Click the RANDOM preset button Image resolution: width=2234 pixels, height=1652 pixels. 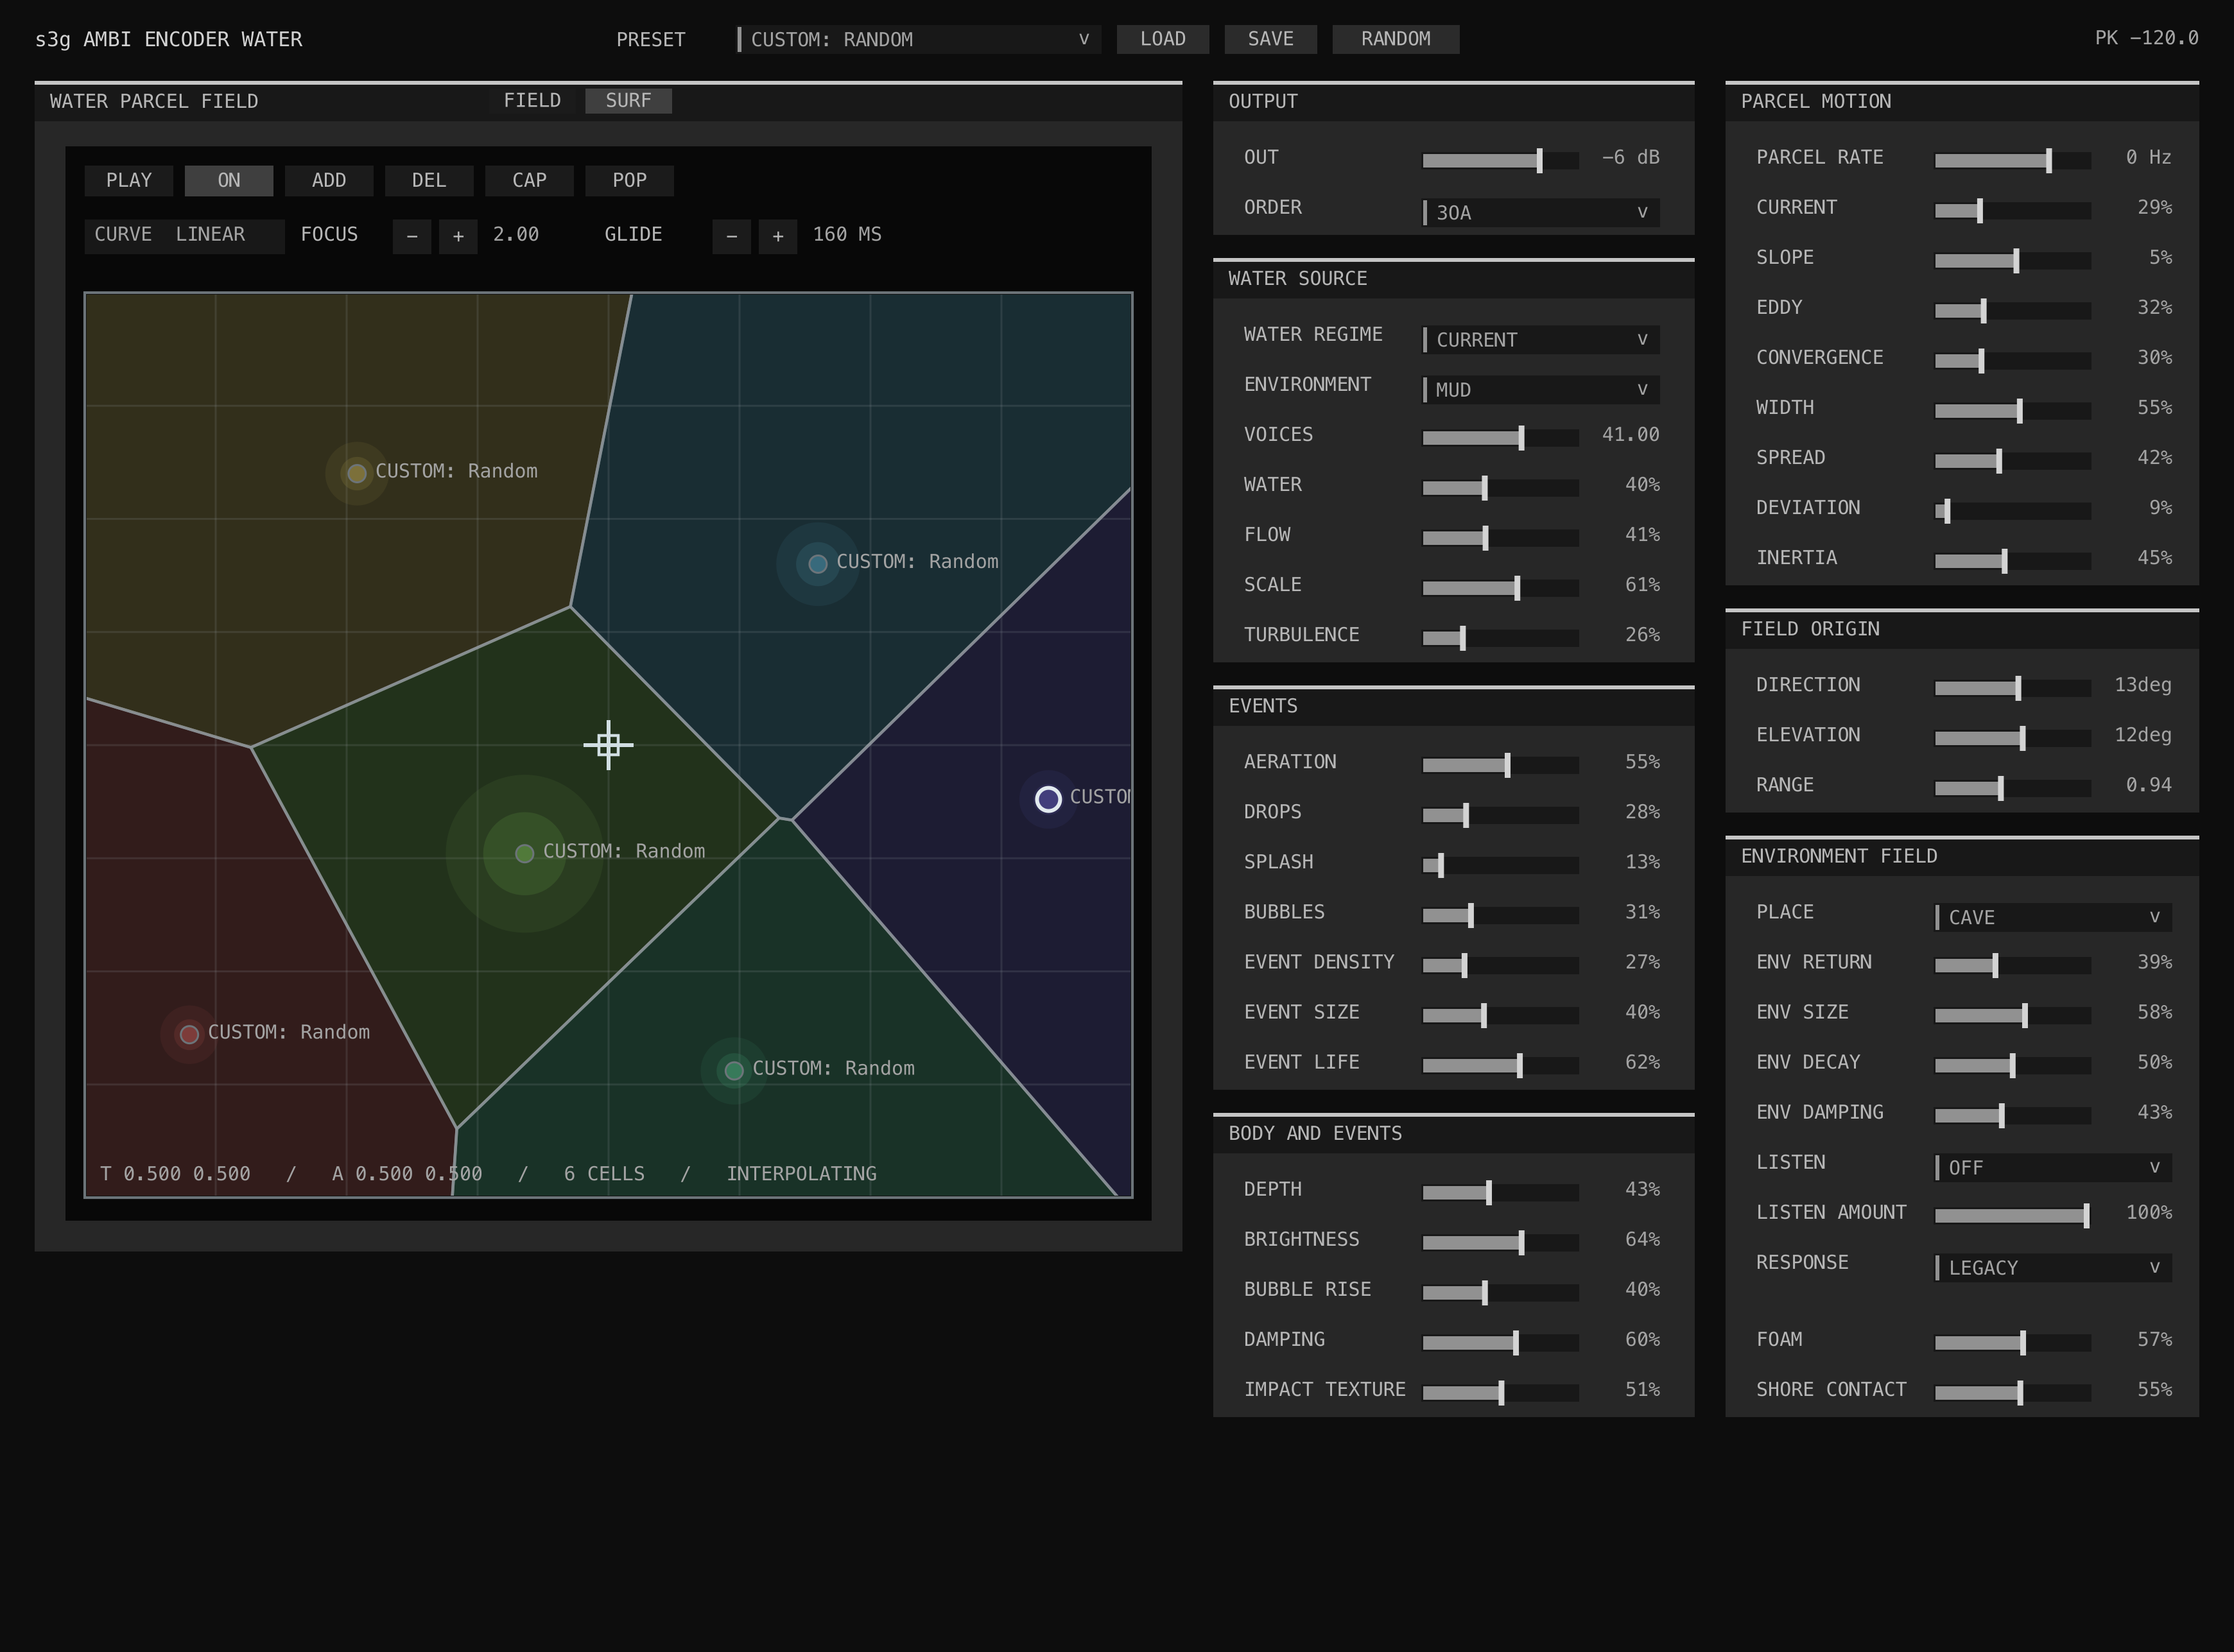tap(1396, 39)
